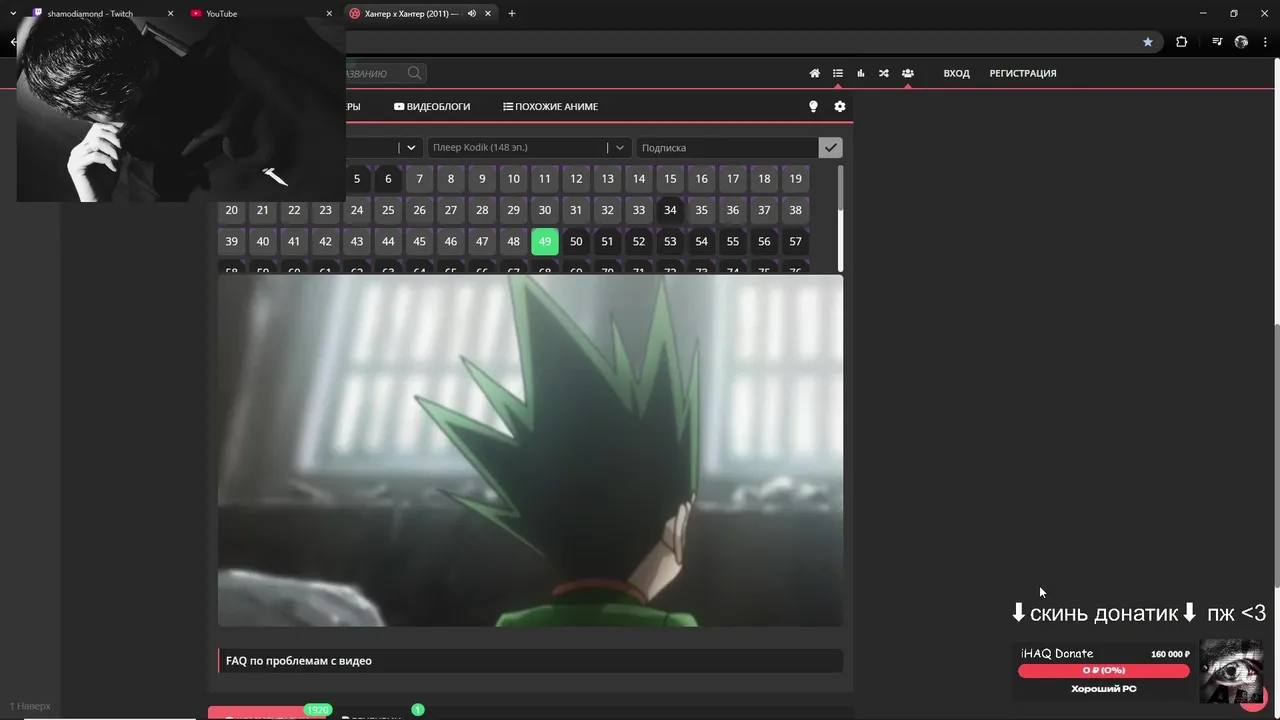Open the browser extensions puzzle icon
The width and height of the screenshot is (1280, 720).
1182,42
